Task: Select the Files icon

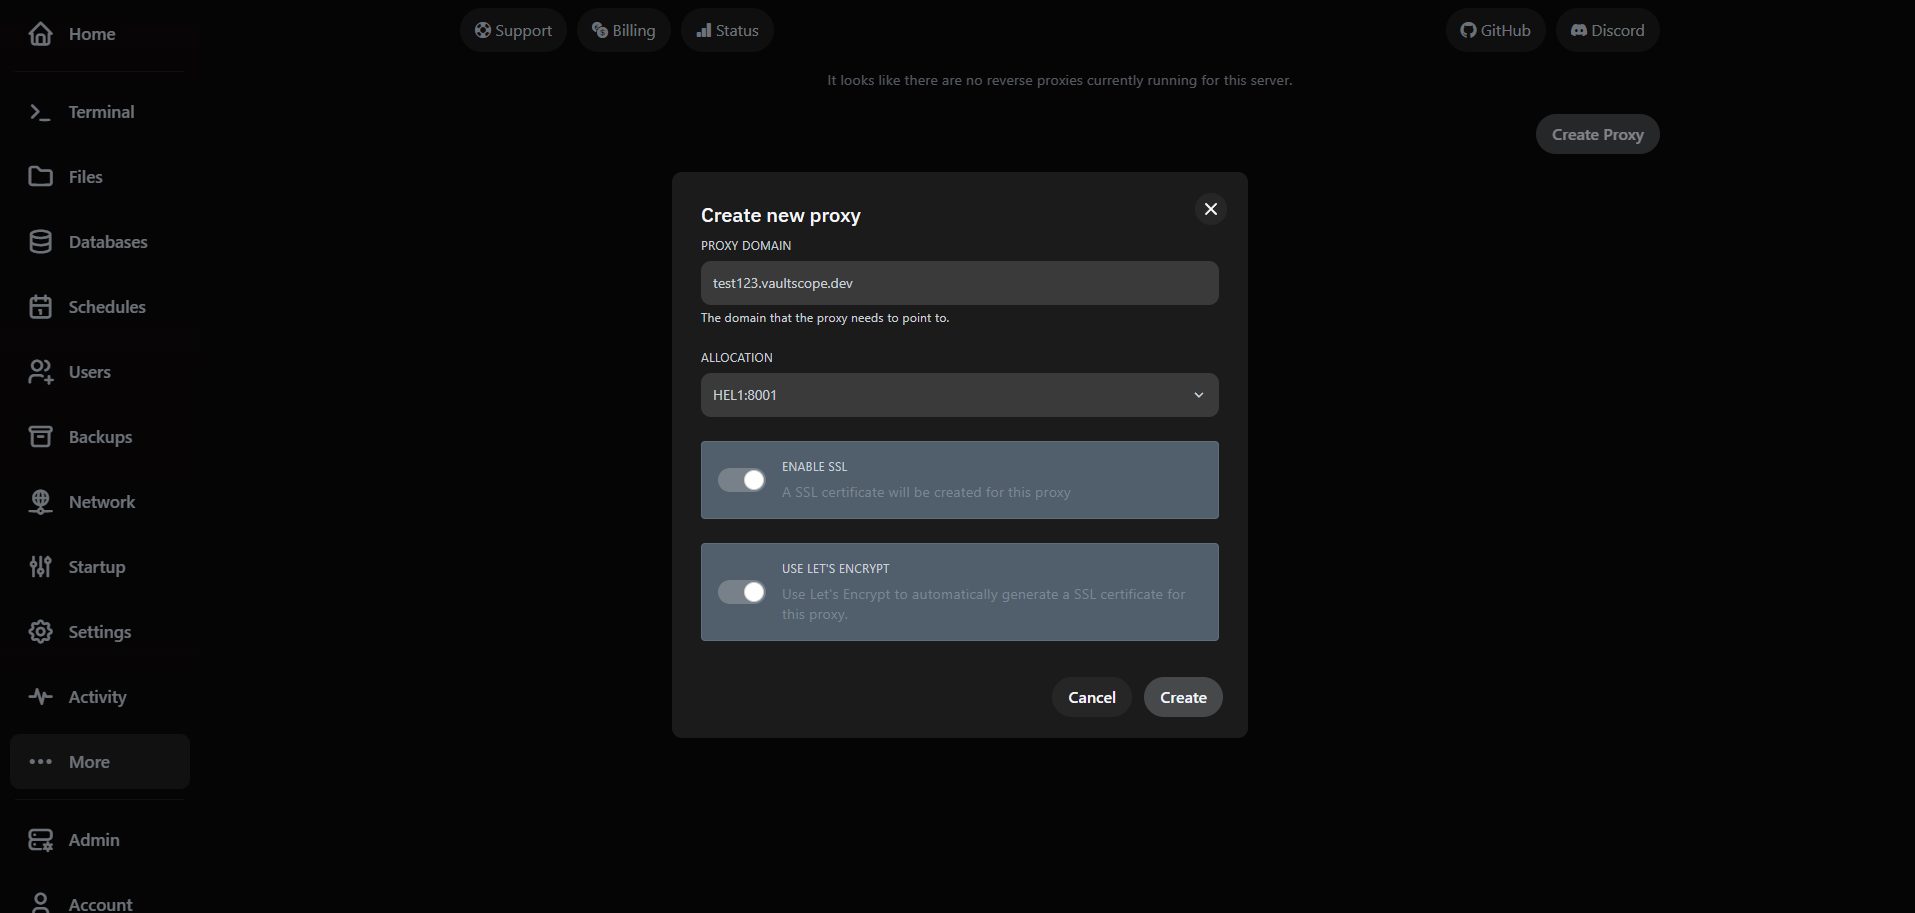Action: click(x=40, y=176)
